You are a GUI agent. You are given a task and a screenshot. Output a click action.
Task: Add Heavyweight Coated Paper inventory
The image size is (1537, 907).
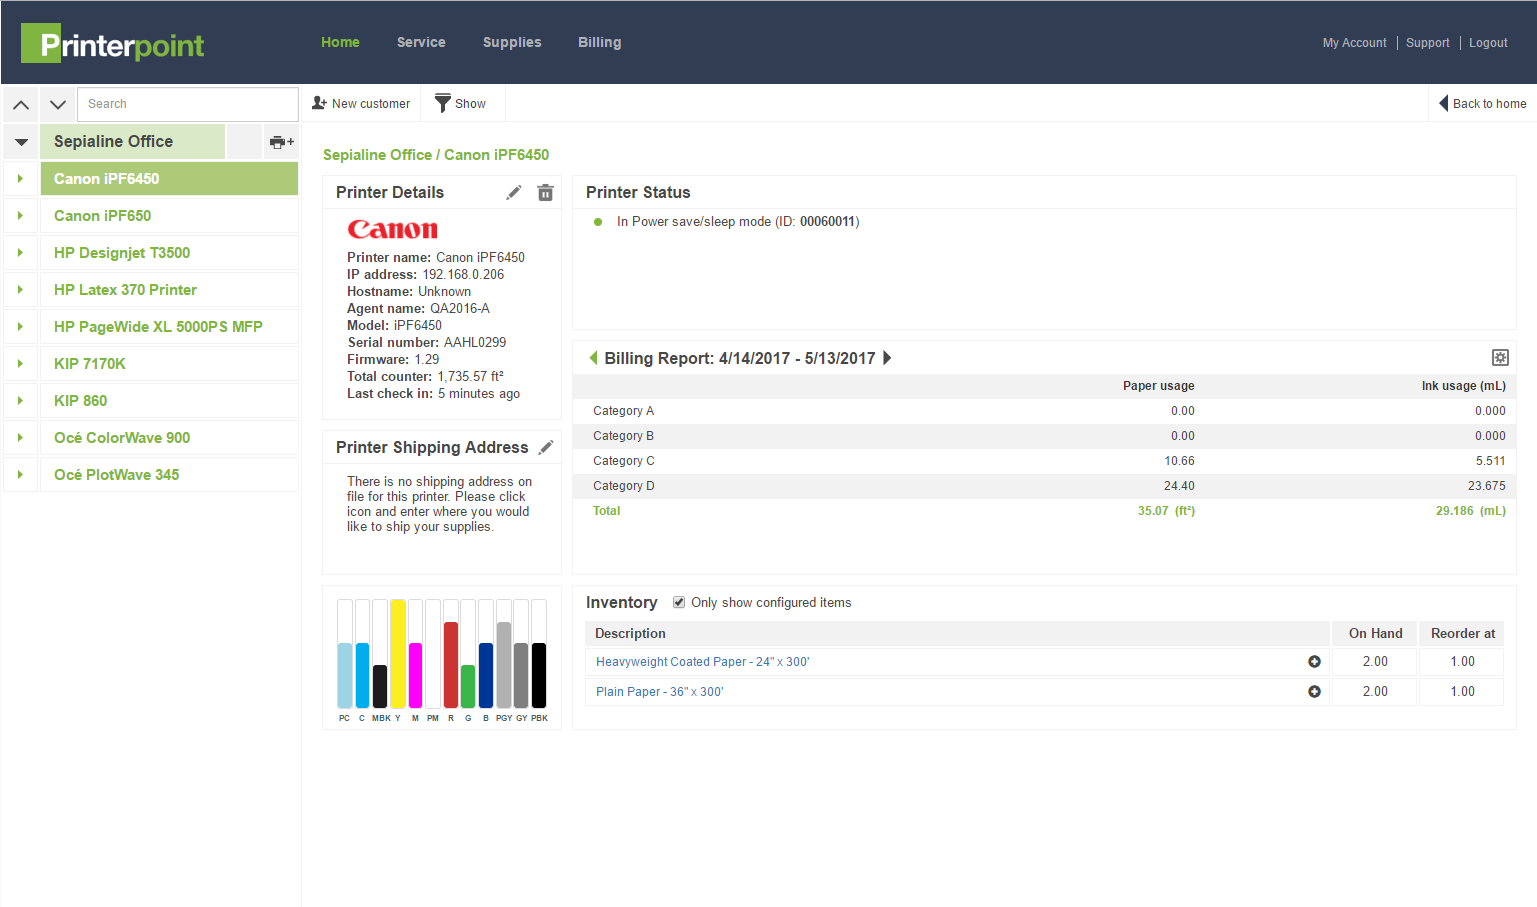pos(1314,662)
